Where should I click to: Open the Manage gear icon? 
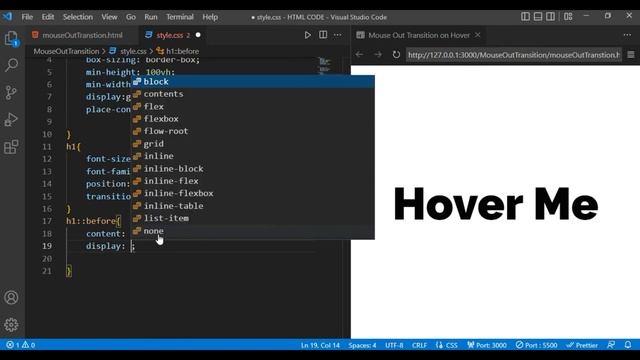click(x=11, y=325)
